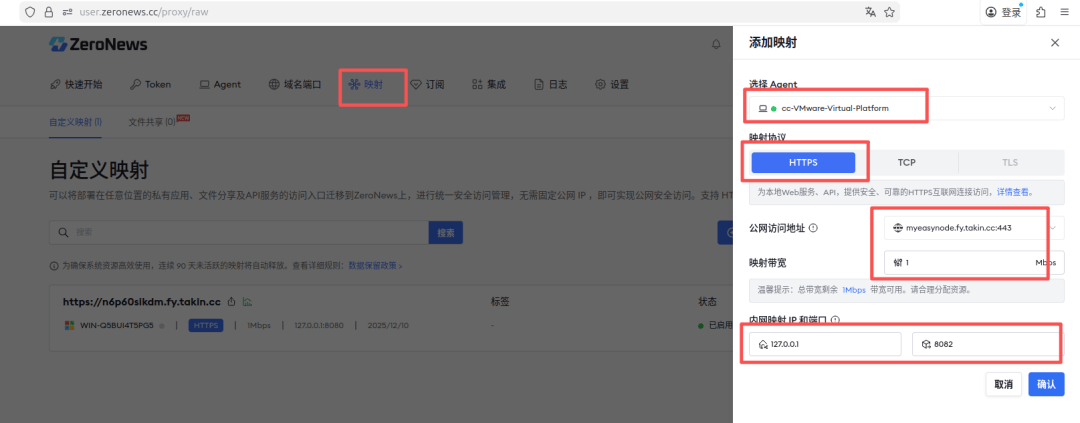
Task: Select the TCP protocol option
Action: (906, 163)
